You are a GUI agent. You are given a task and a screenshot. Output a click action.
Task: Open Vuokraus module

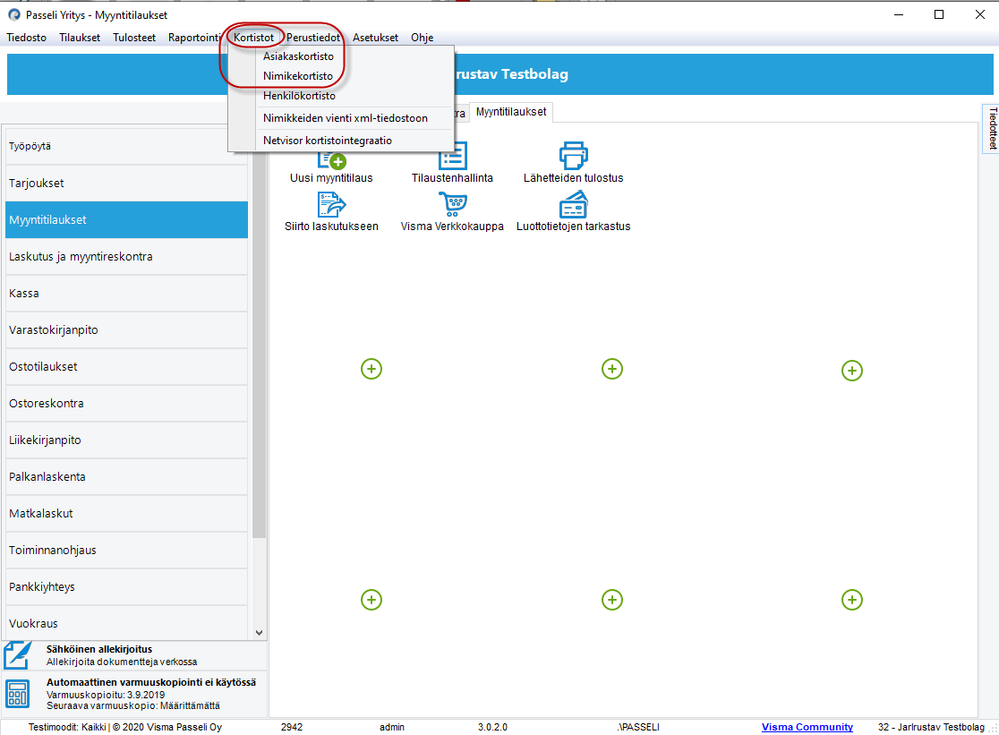click(x=126, y=623)
